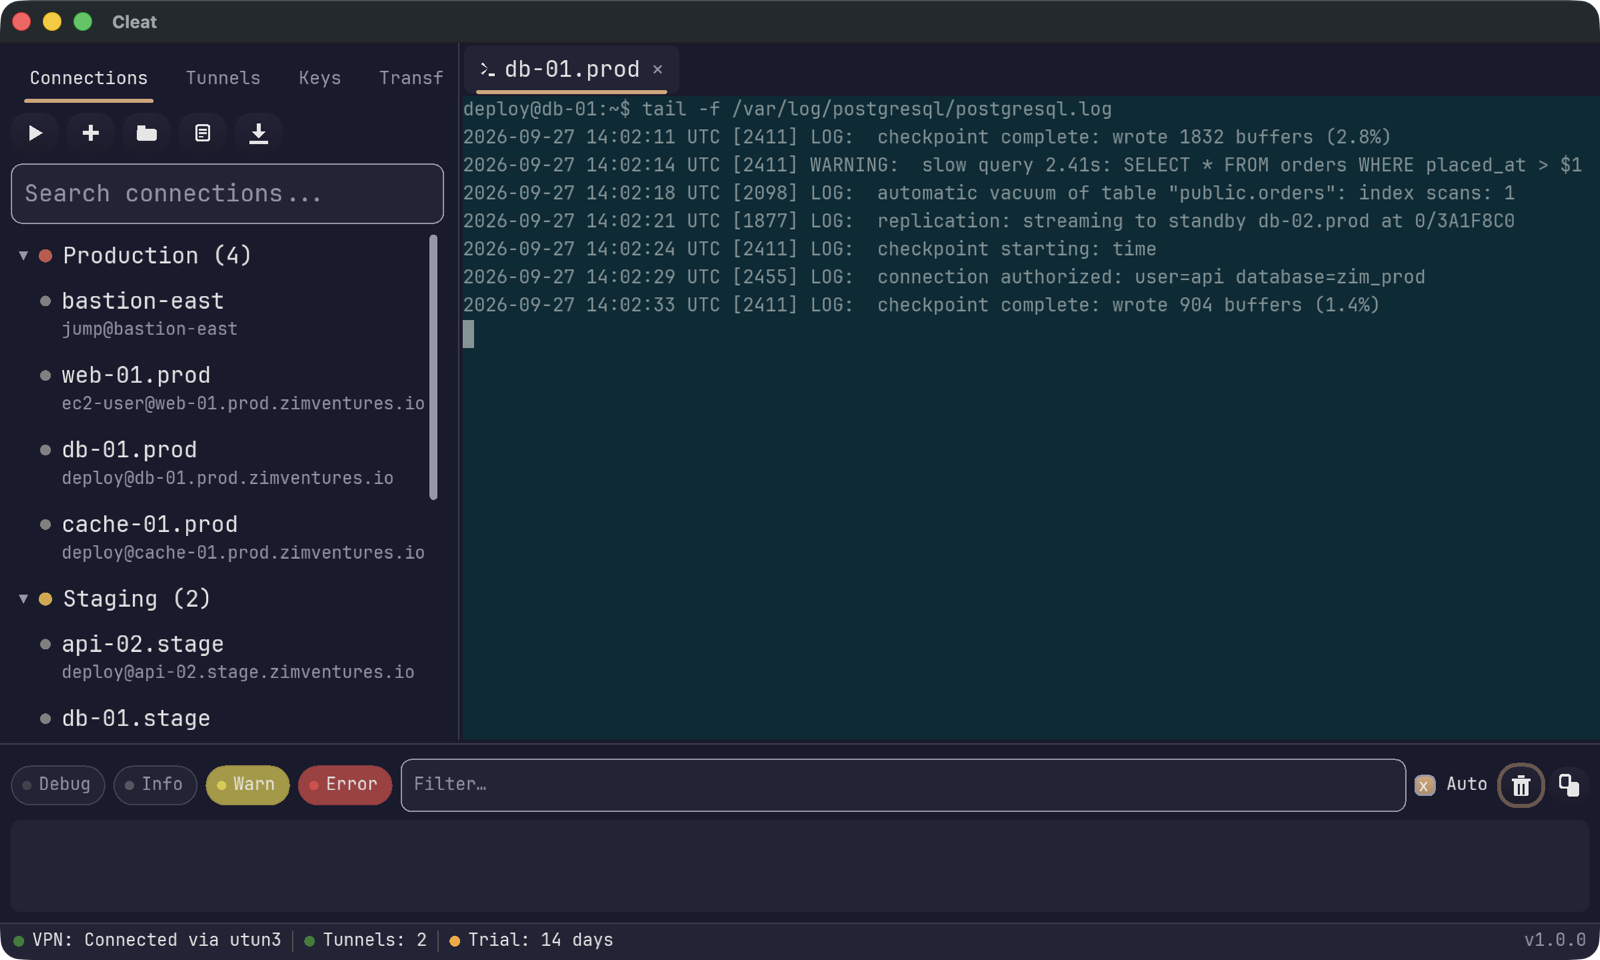The height and width of the screenshot is (960, 1600).
Task: Click the log Filter input field
Action: point(903,785)
